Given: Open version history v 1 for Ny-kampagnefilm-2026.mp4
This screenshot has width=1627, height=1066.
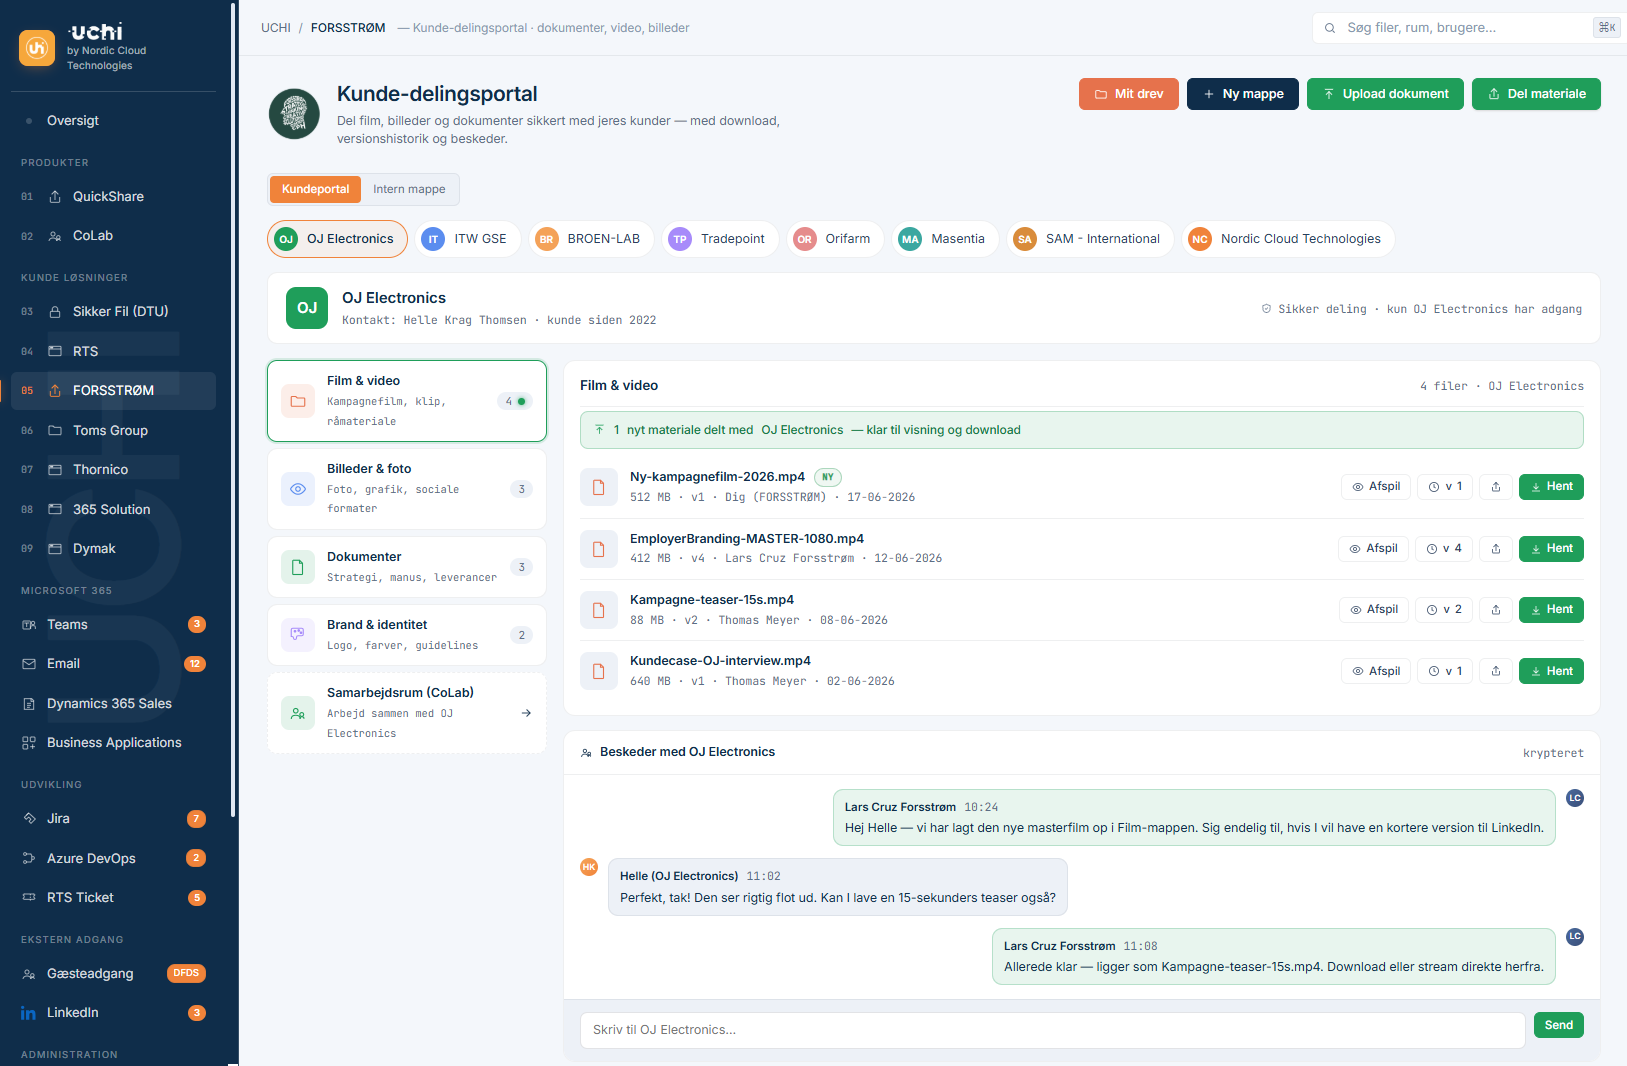Looking at the screenshot, I should tap(1445, 487).
